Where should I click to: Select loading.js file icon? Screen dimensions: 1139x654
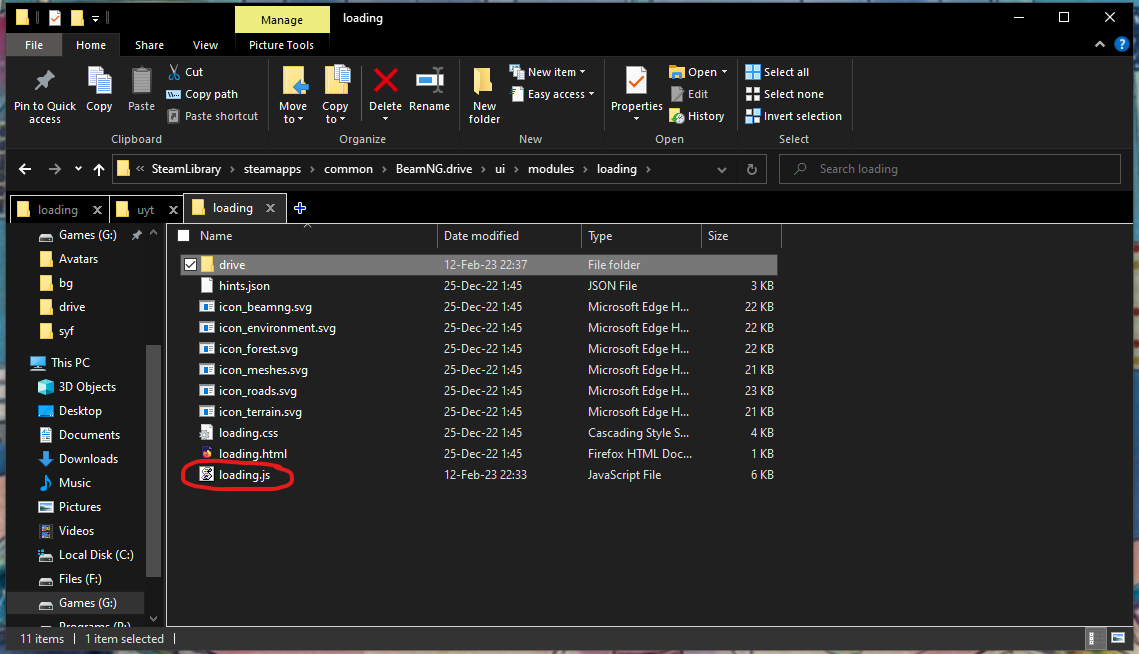point(207,474)
